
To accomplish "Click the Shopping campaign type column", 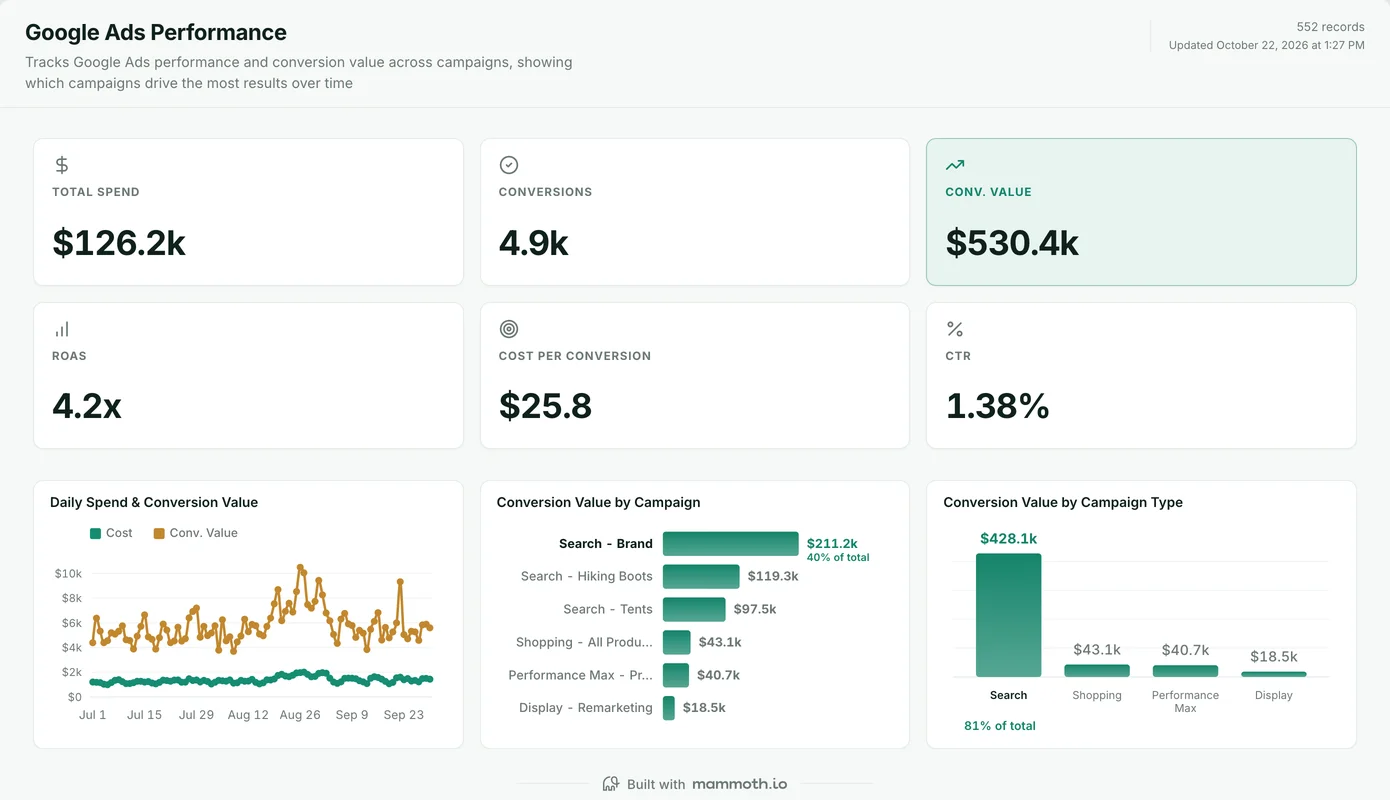I will click(1097, 671).
